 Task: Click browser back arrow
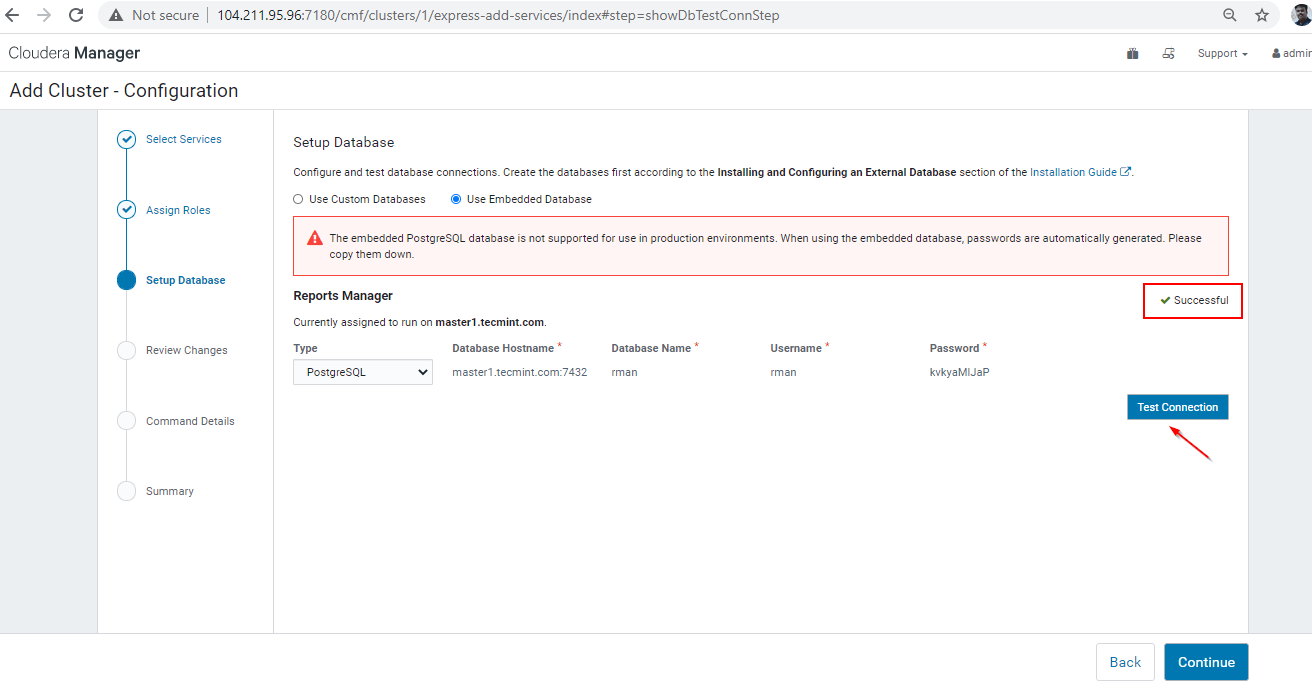point(13,15)
